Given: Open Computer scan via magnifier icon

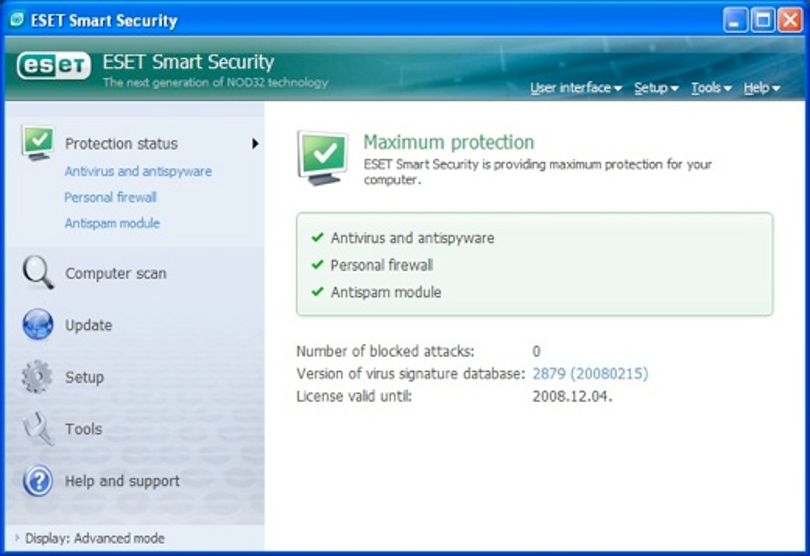Looking at the screenshot, I should click(38, 273).
